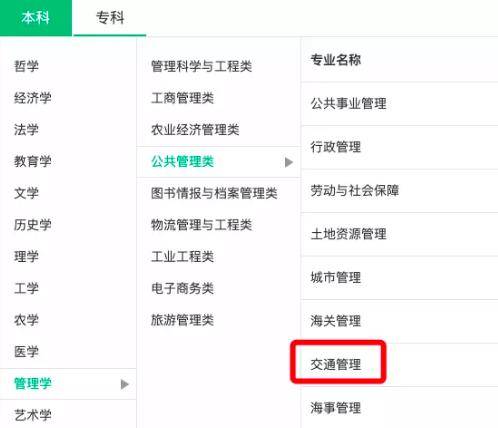This screenshot has width=498, height=428.
Task: Choose the 海关管理 major
Action: pyautogui.click(x=336, y=321)
